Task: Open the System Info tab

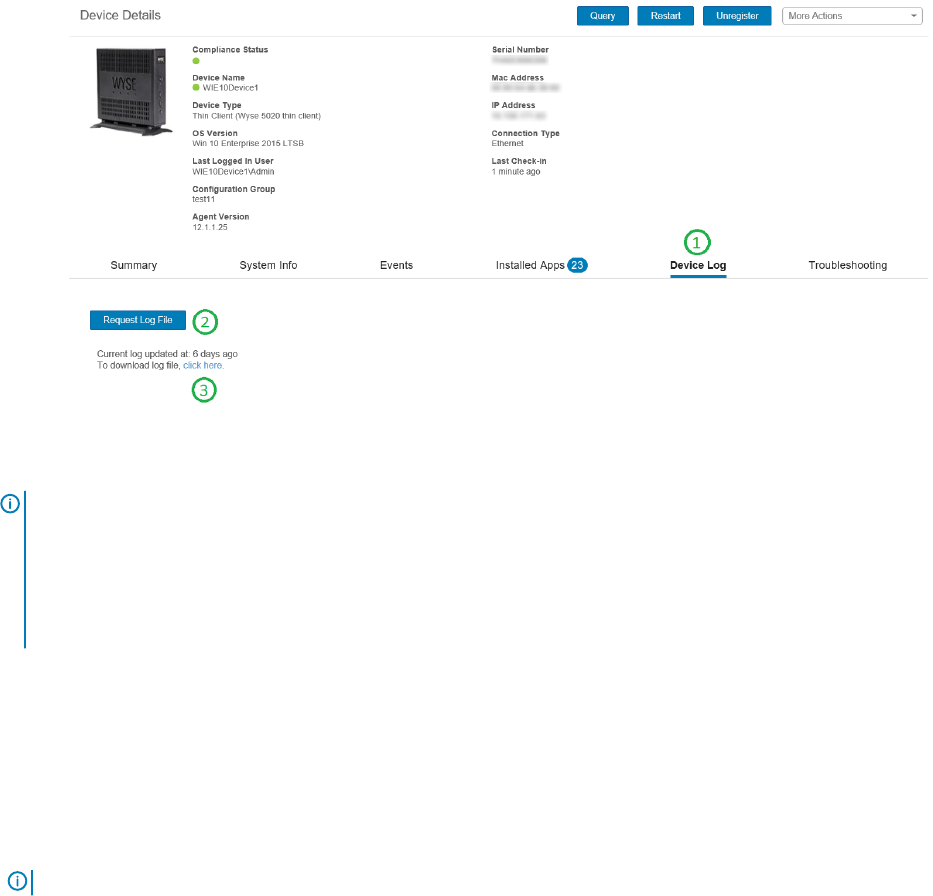Action: click(268, 265)
